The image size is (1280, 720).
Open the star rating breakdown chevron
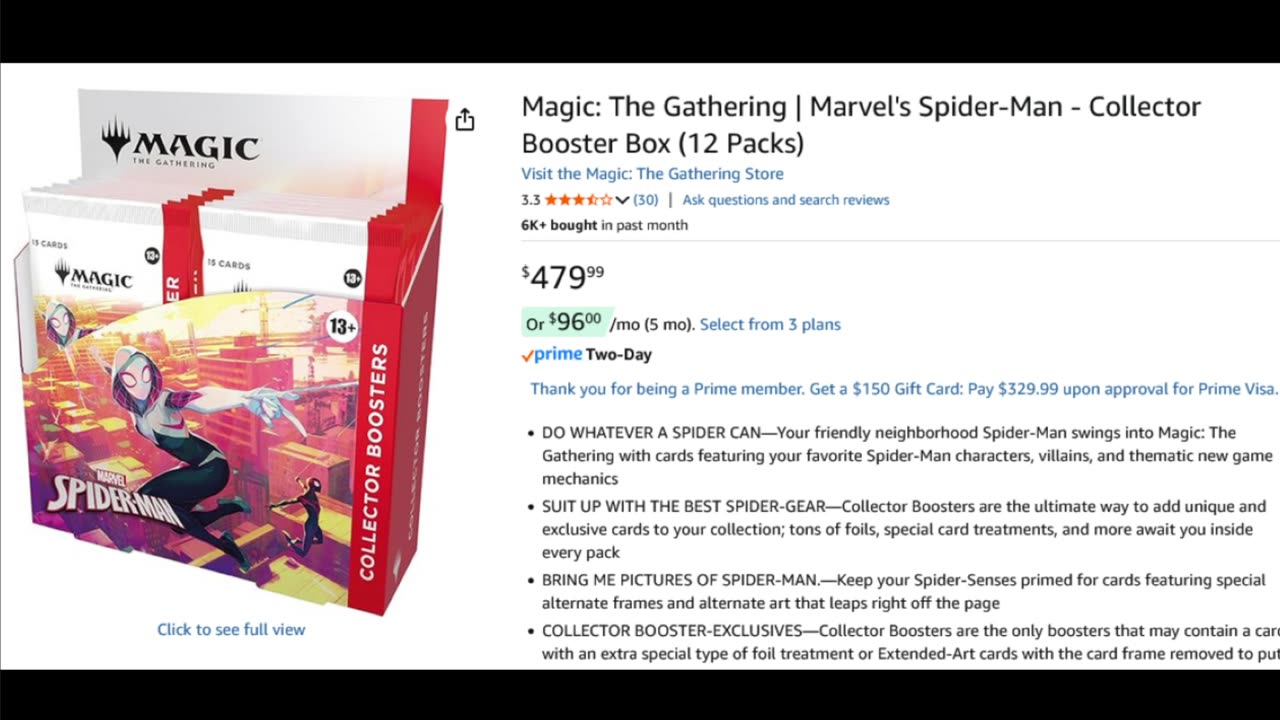[622, 200]
